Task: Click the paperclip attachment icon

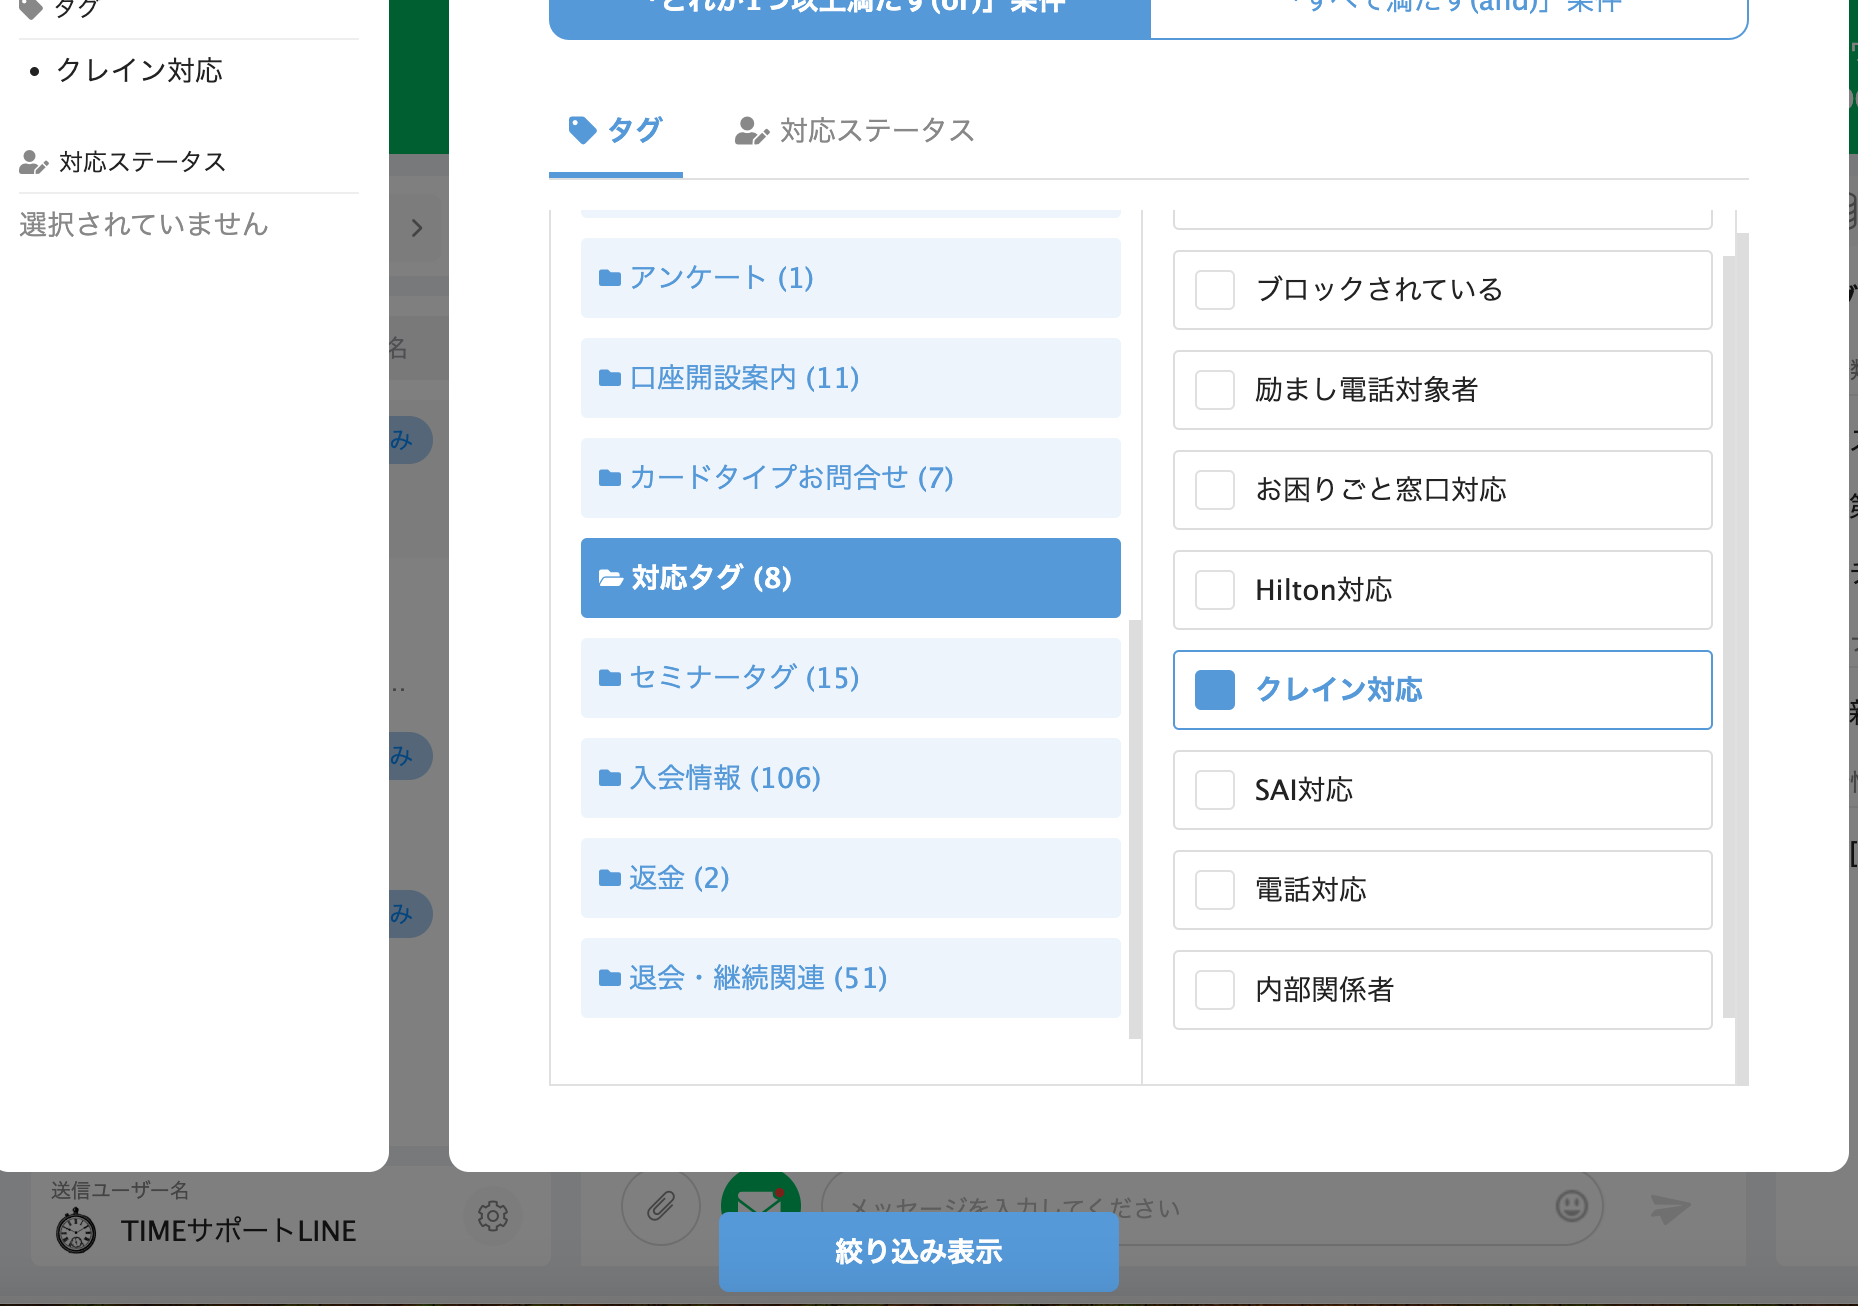Action: click(660, 1207)
